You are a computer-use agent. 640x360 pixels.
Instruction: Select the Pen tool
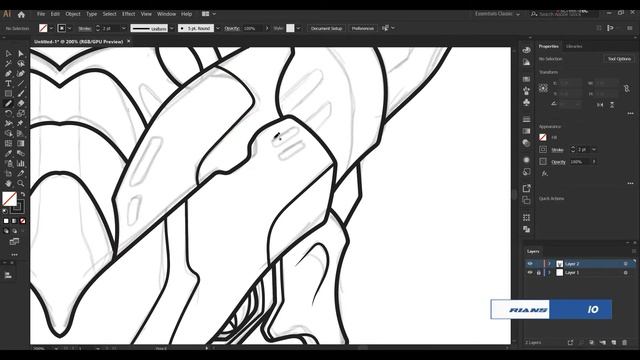(x=8, y=73)
